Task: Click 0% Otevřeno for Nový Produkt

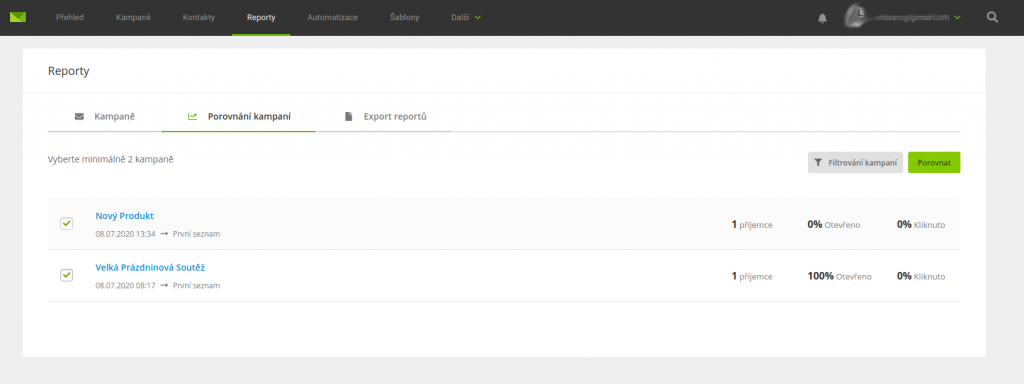Action: pos(834,225)
